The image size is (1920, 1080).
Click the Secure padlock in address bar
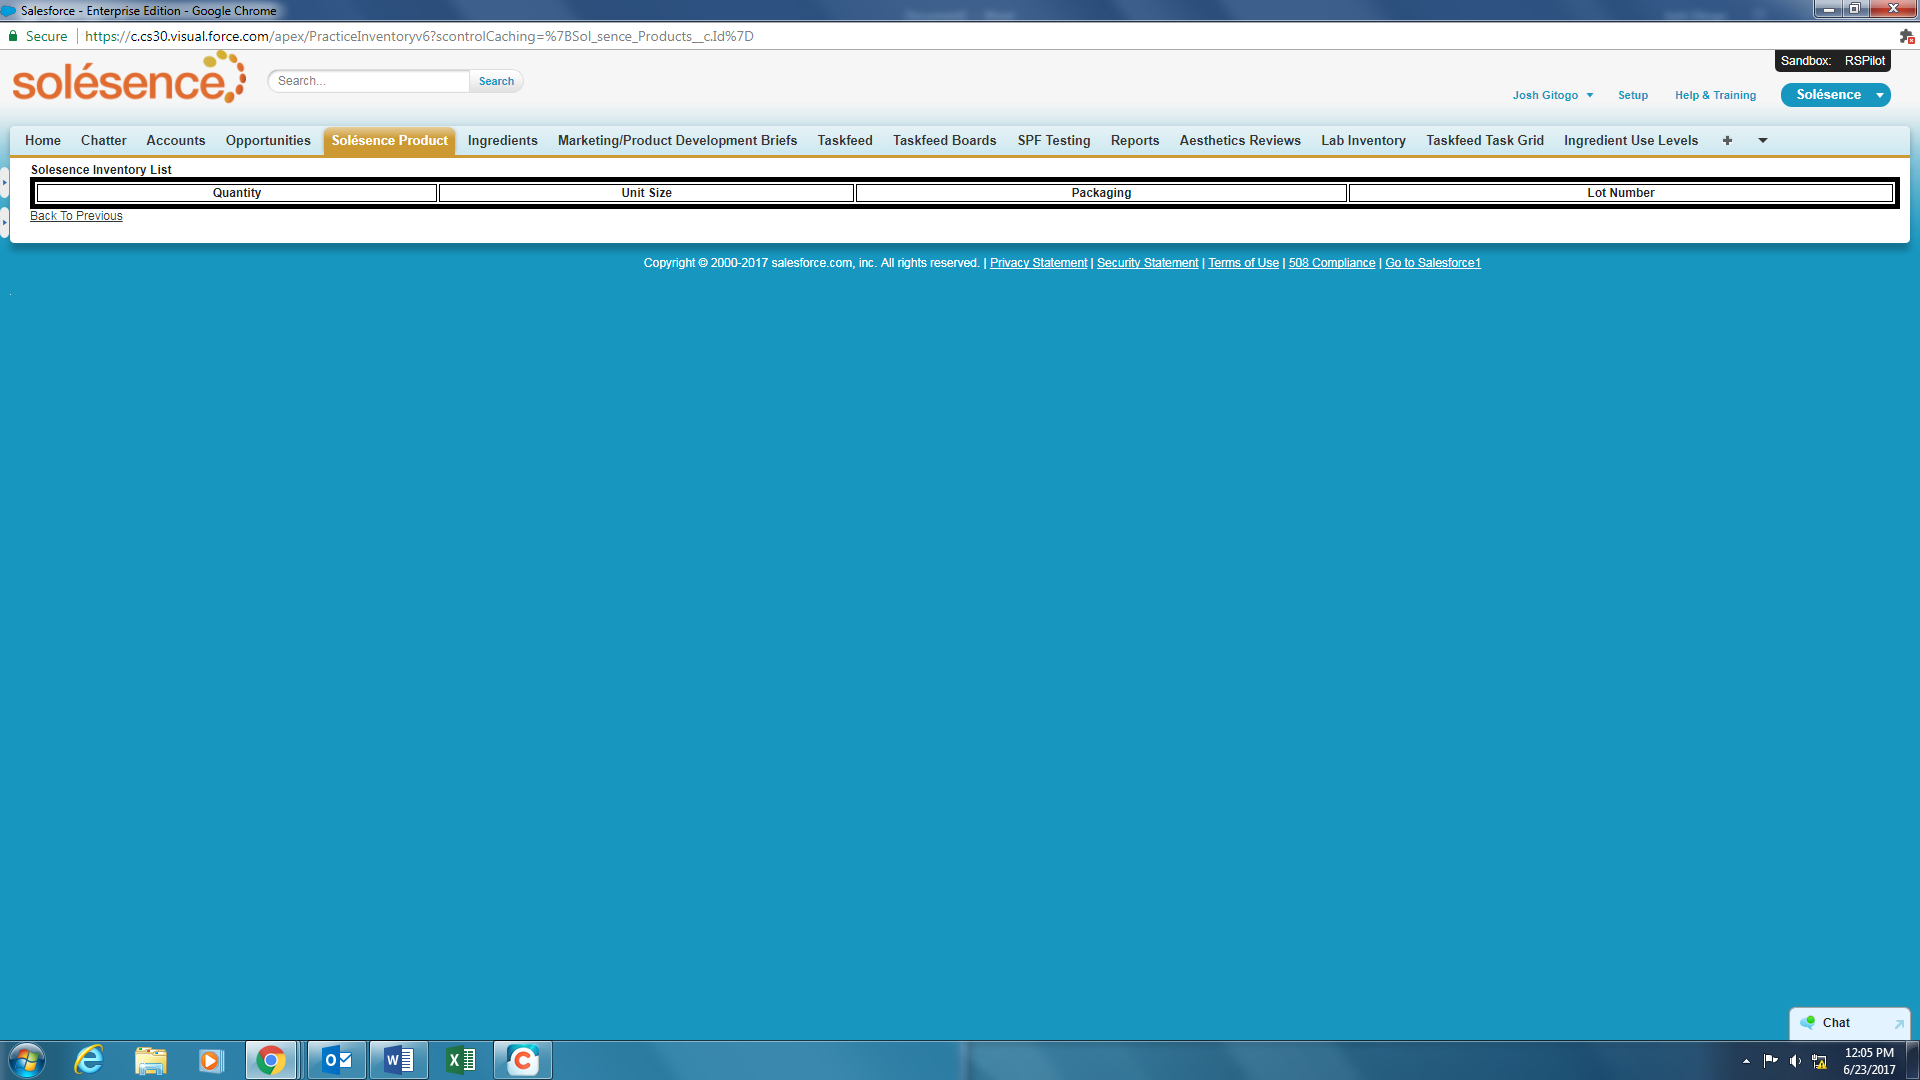click(14, 36)
